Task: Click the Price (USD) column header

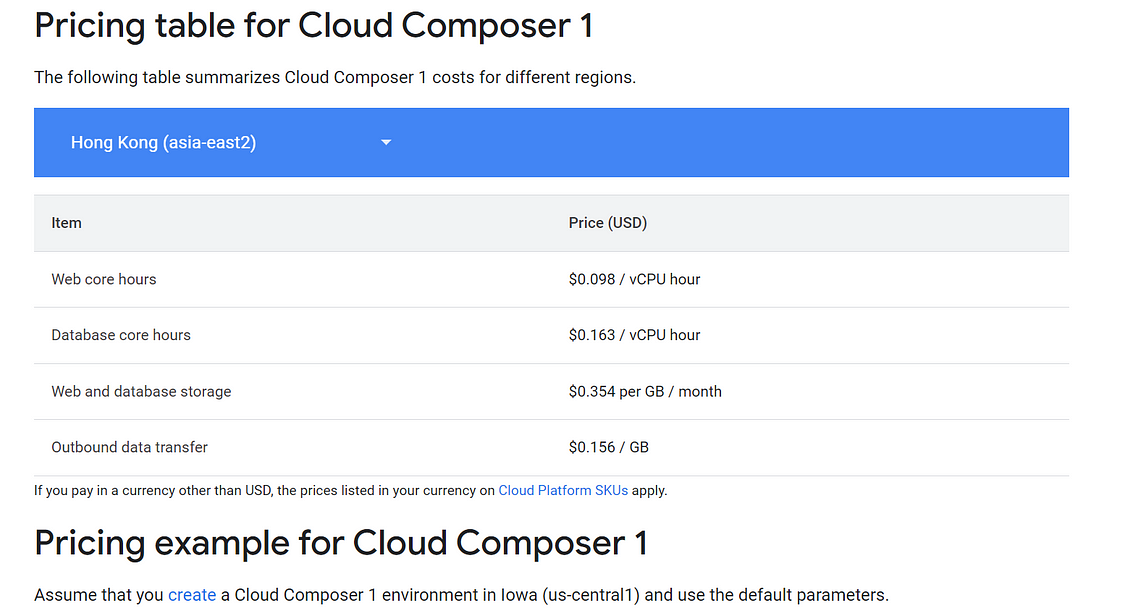Action: point(608,222)
